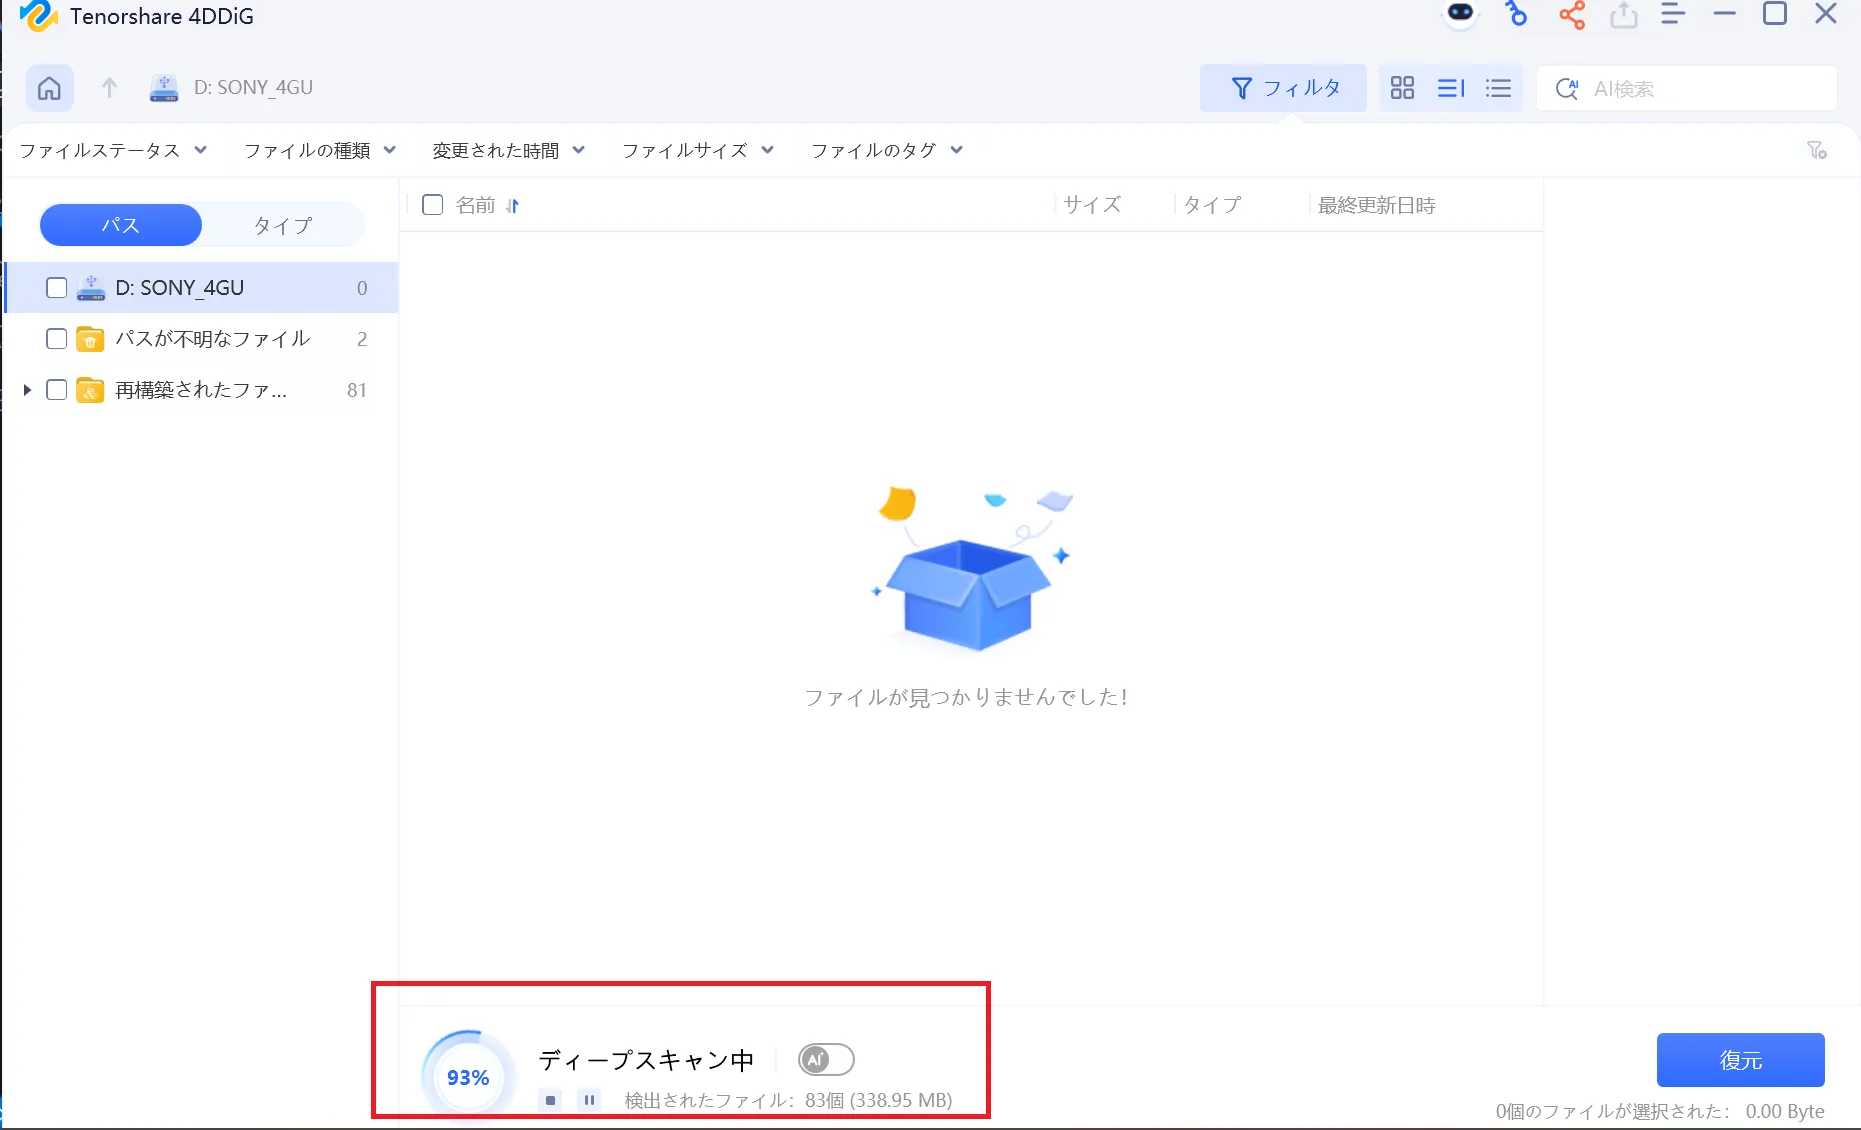Click the Home icon
Viewport: 1861px width, 1130px height.
tap(49, 88)
